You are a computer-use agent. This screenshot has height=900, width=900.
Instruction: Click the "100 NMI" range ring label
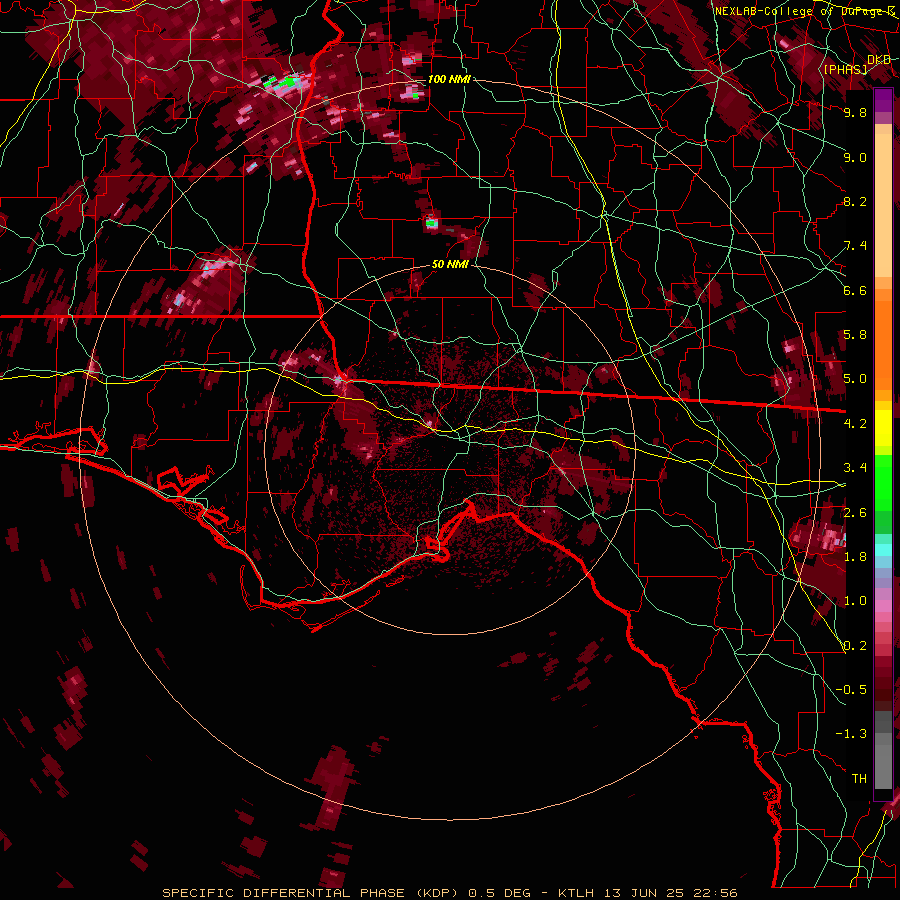pos(449,79)
